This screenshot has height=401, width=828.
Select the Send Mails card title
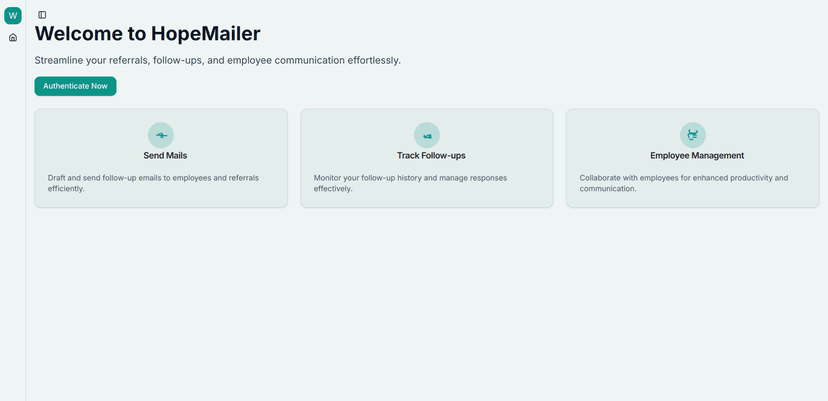[165, 156]
